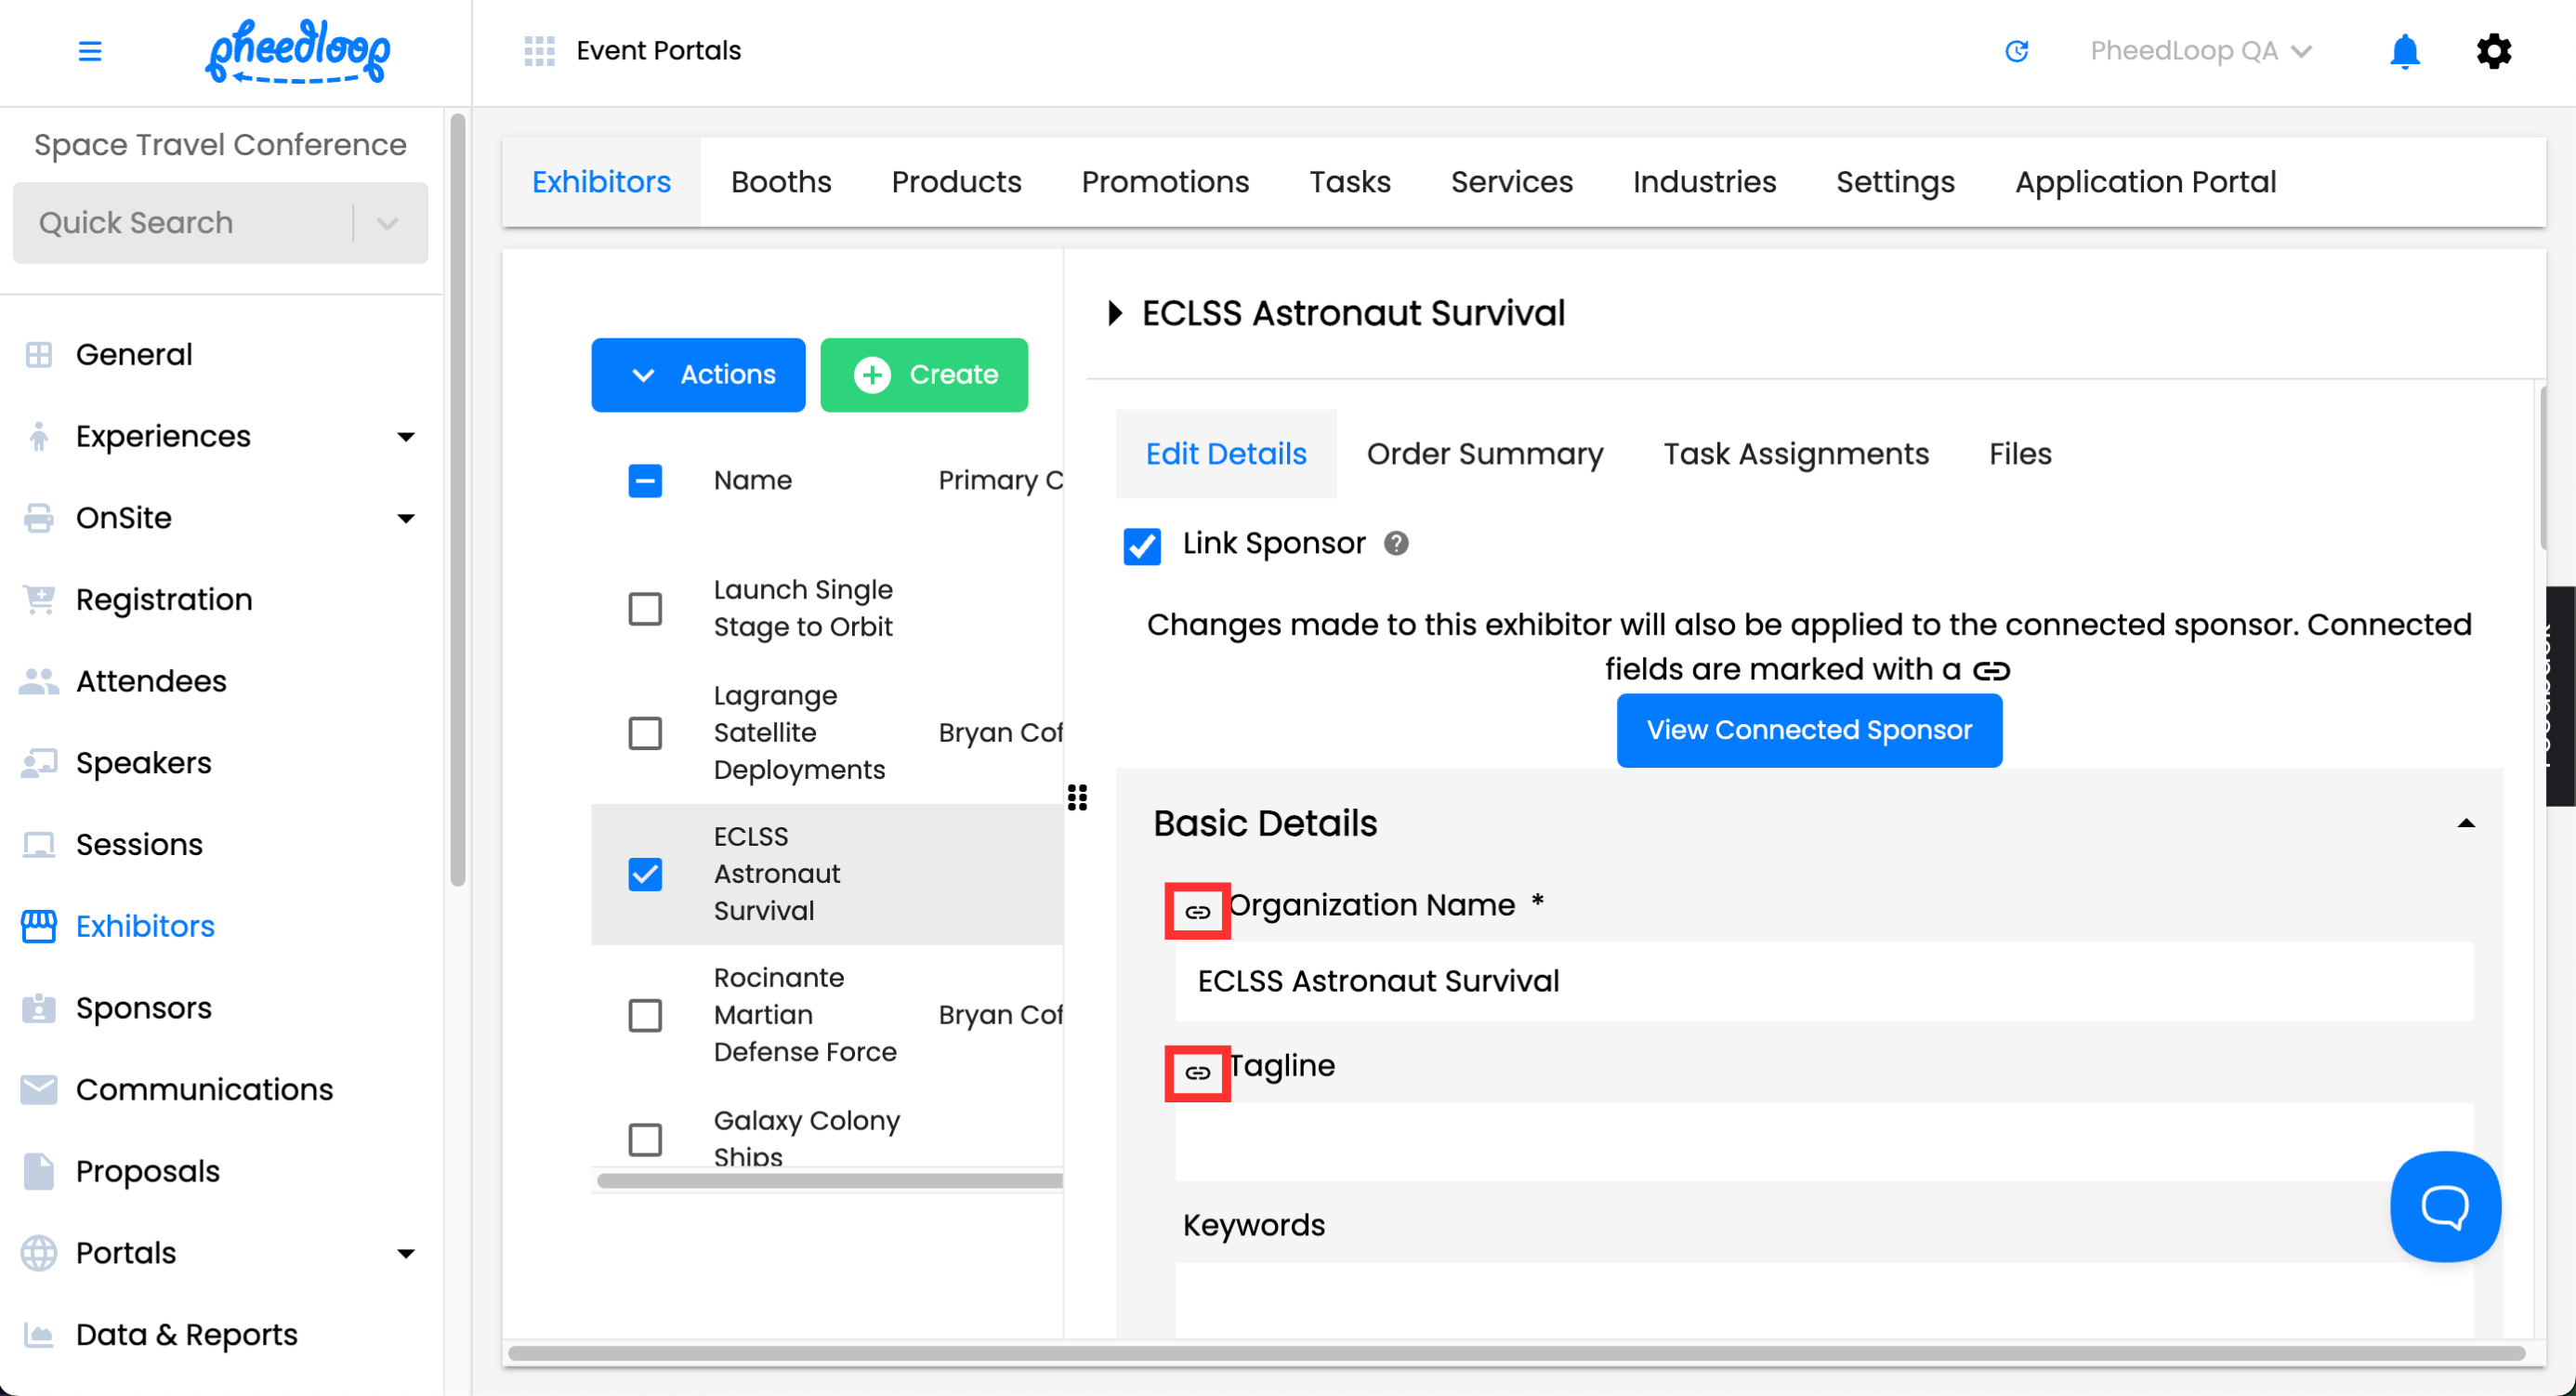Check Rocinante Martian Defense Force row

[645, 1015]
